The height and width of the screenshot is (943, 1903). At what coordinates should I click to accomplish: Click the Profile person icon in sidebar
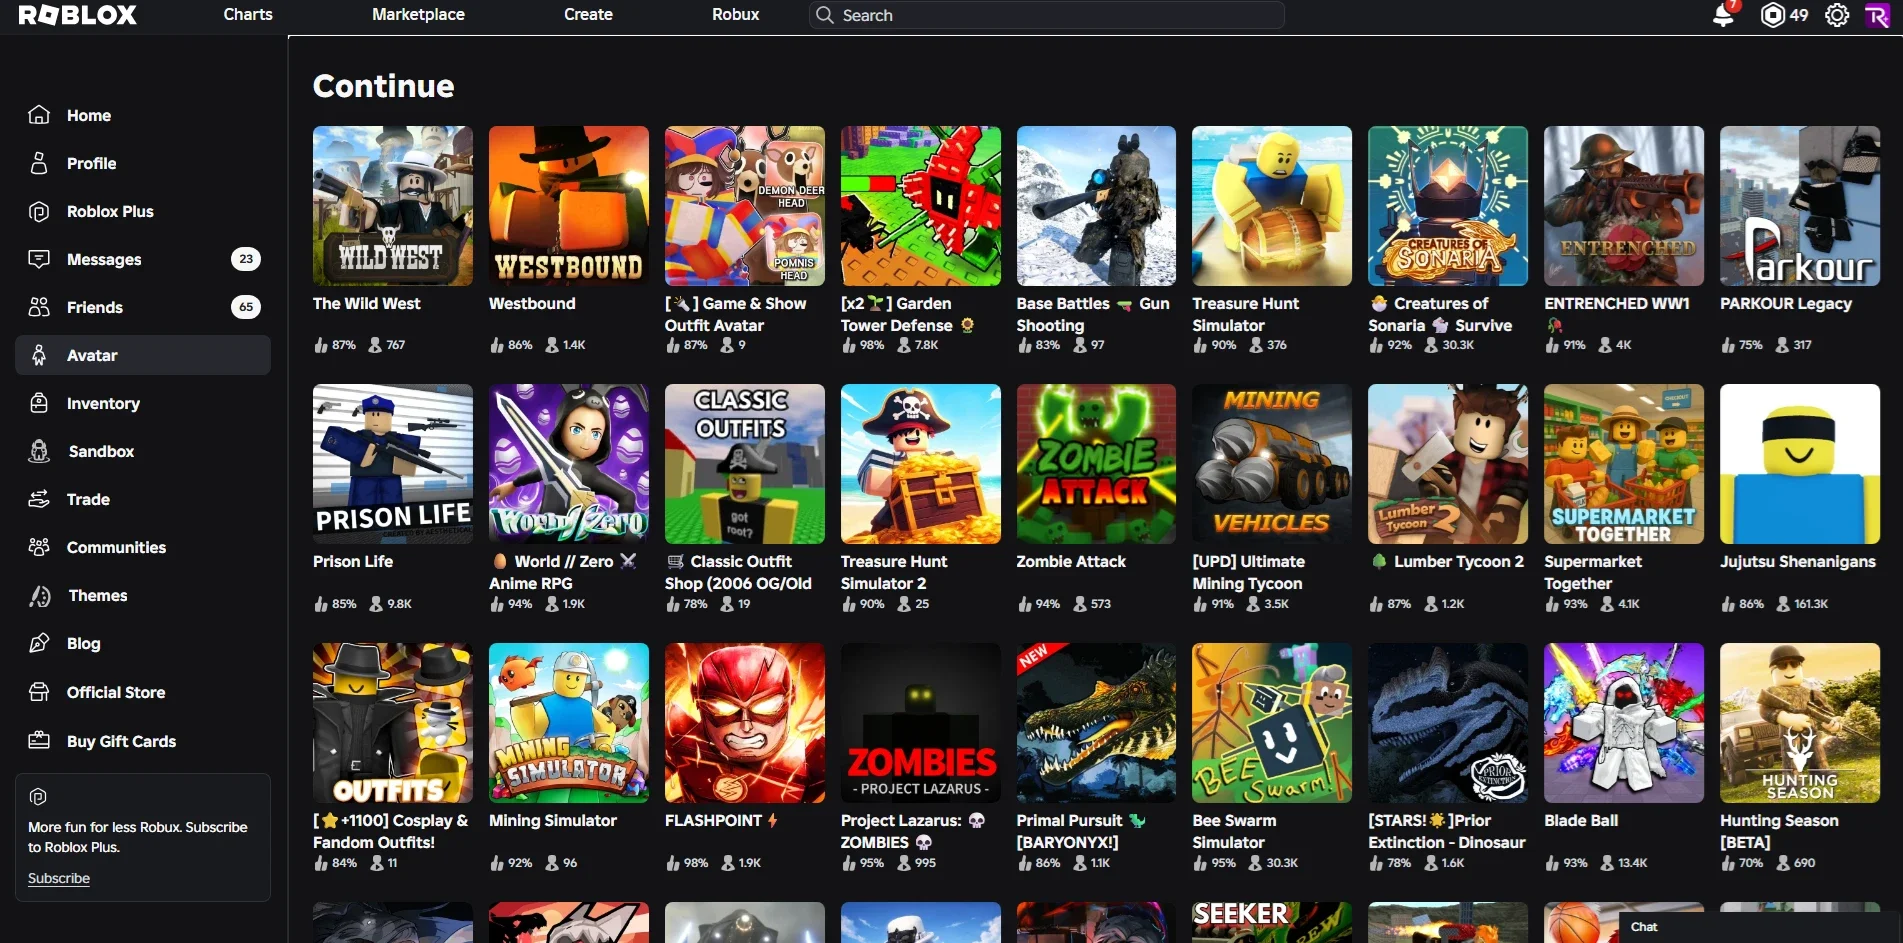[39, 163]
